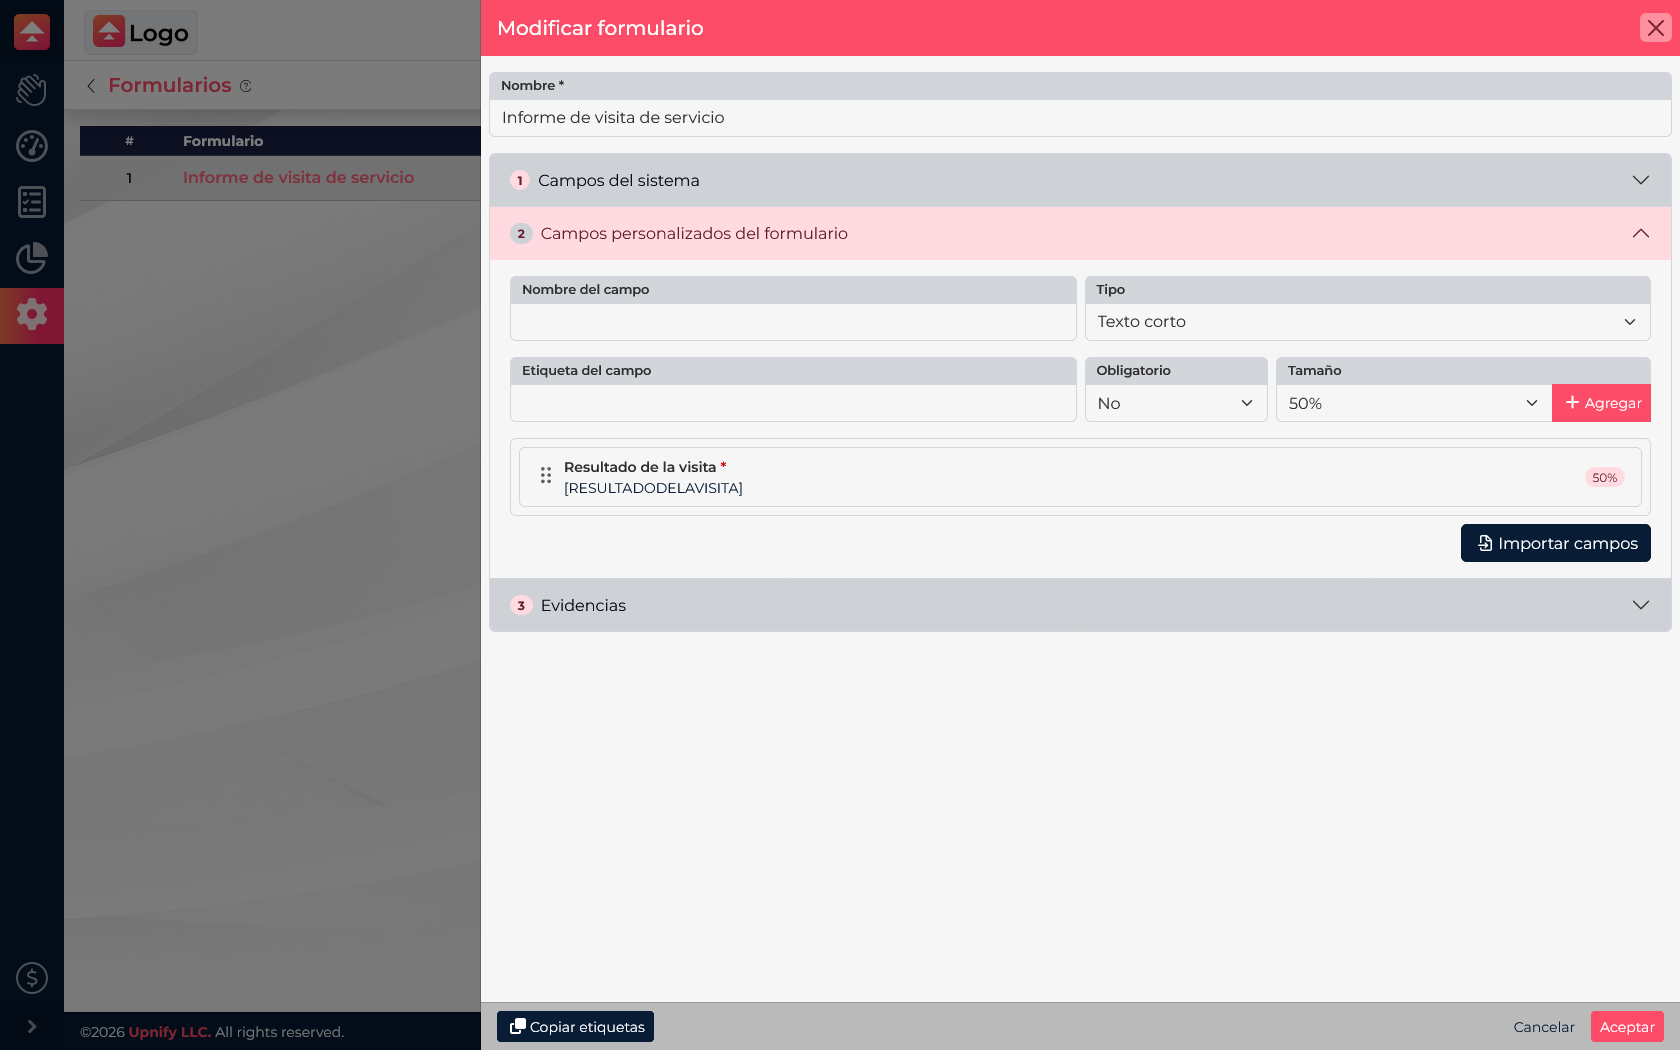Open the waving hand sidebar icon
Viewport: 1680px width, 1050px height.
click(32, 90)
